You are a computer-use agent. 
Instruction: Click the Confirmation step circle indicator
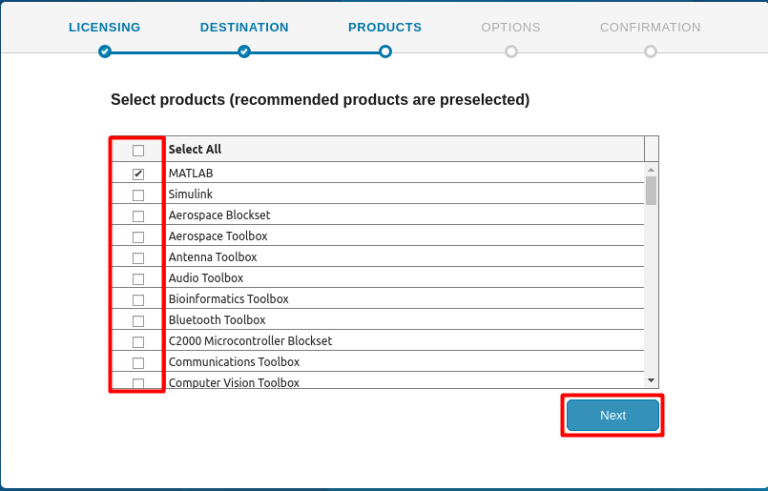[650, 51]
